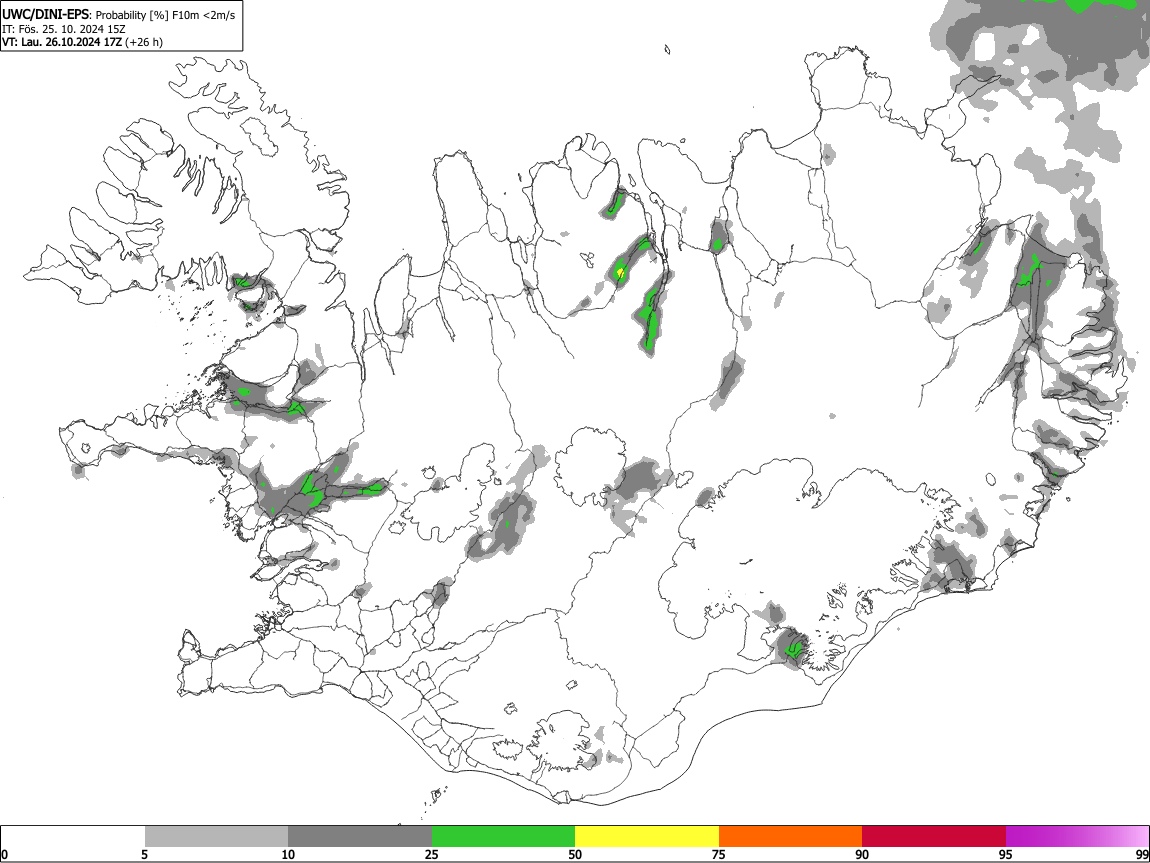Click the yellow 50–75% legend swatch
The height and width of the screenshot is (863, 1150).
pyautogui.click(x=647, y=837)
